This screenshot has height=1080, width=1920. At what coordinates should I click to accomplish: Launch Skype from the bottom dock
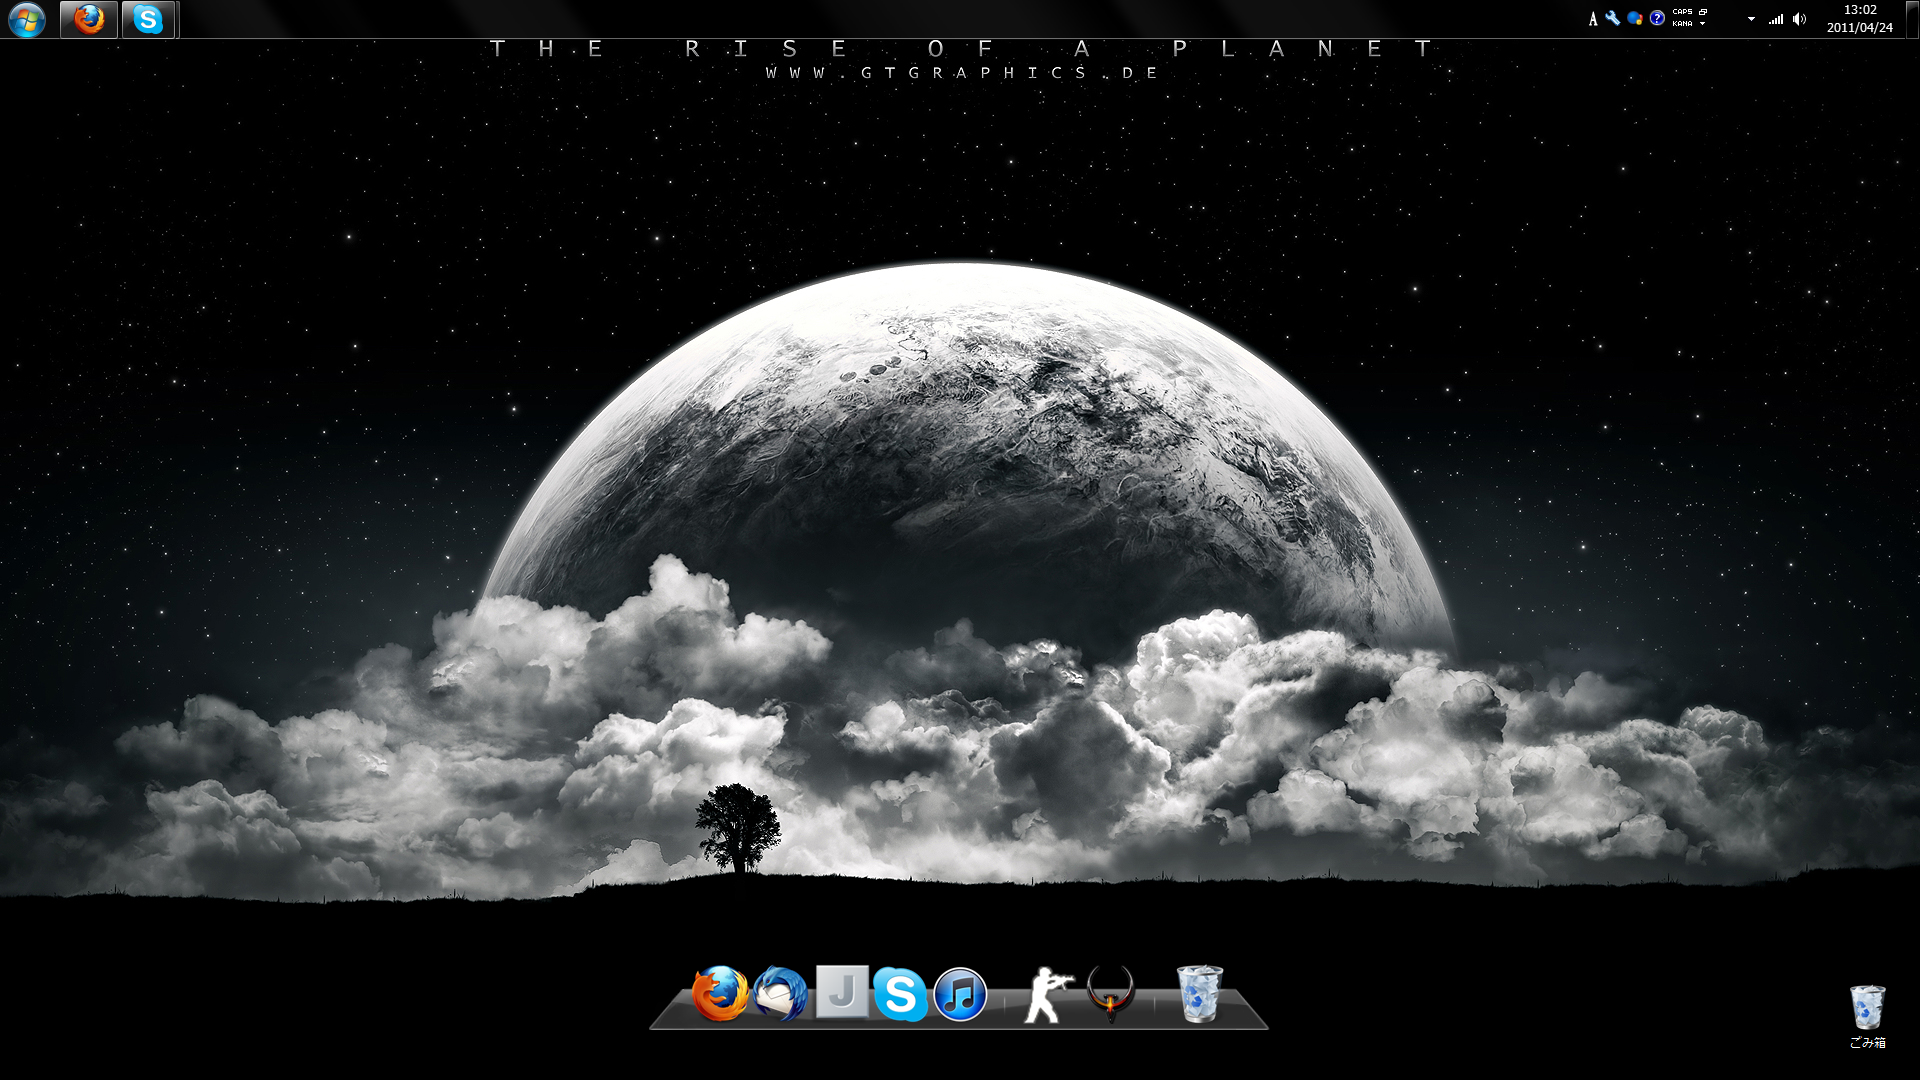900,994
